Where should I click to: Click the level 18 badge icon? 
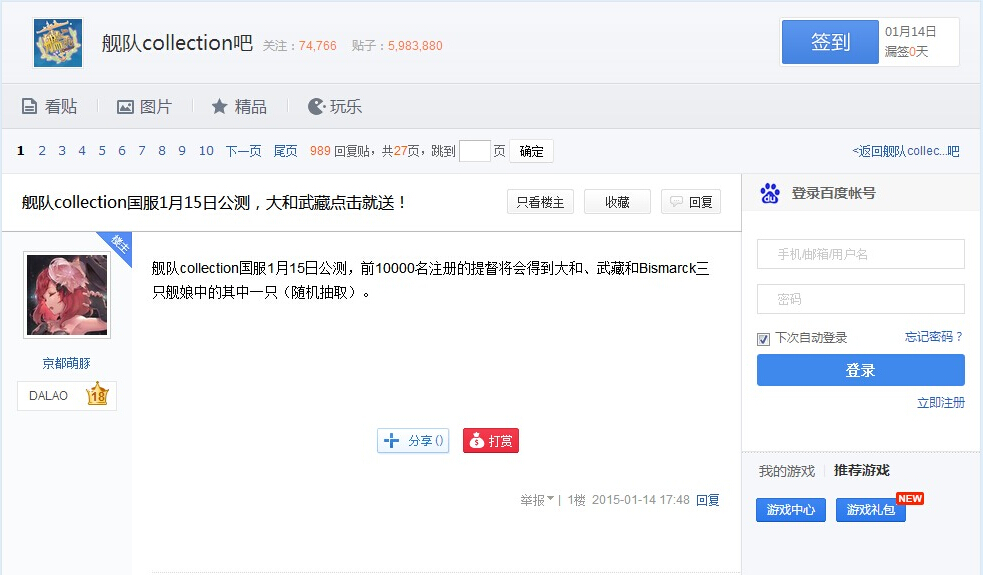coord(97,395)
